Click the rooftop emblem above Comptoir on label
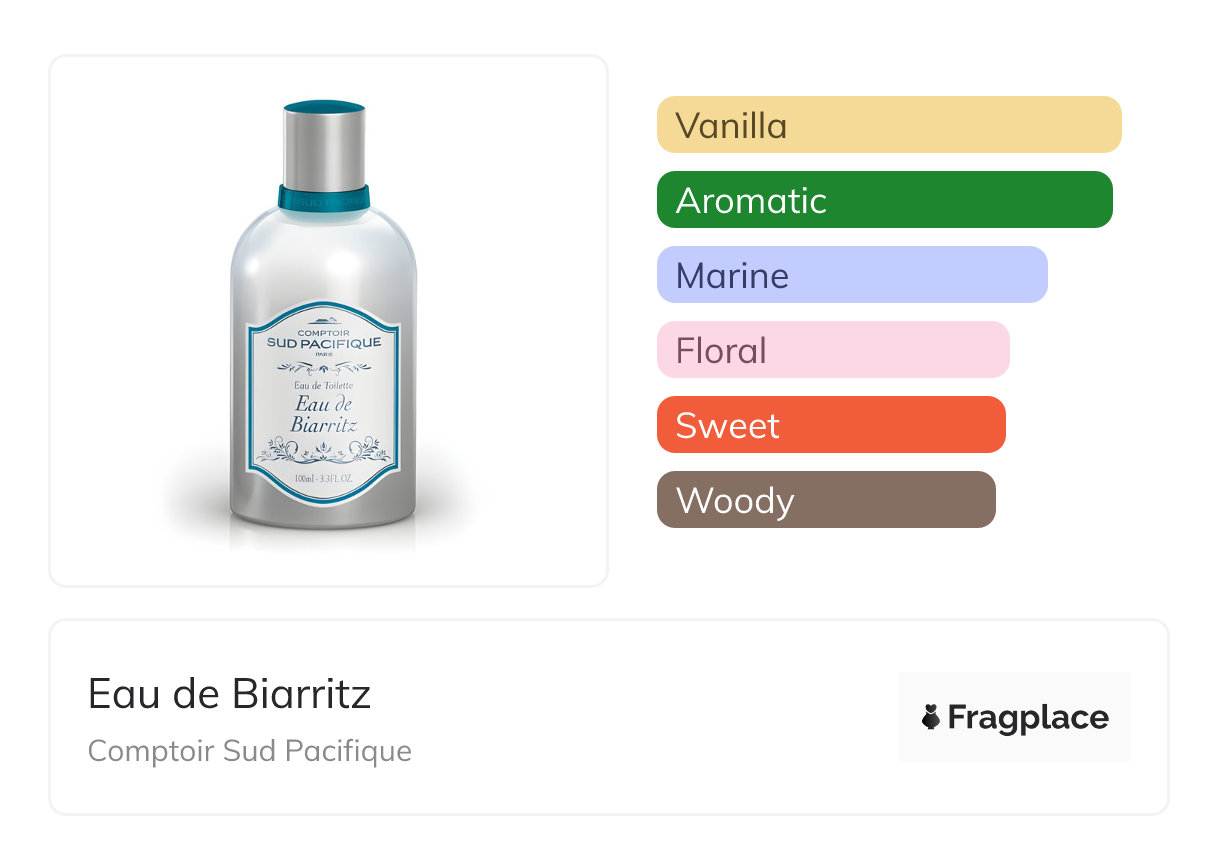This screenshot has height=864, width=1218. pos(323,322)
